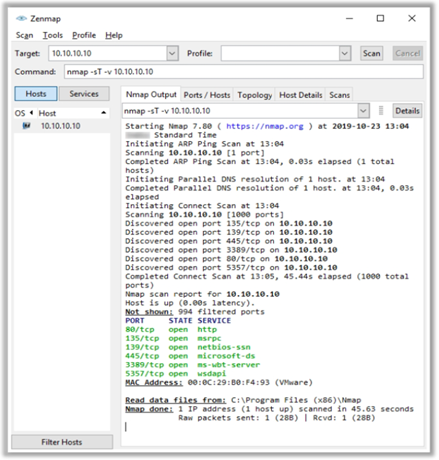Click 'Host is up (0.00s latency)' line
The image size is (439, 460).
[190, 303]
